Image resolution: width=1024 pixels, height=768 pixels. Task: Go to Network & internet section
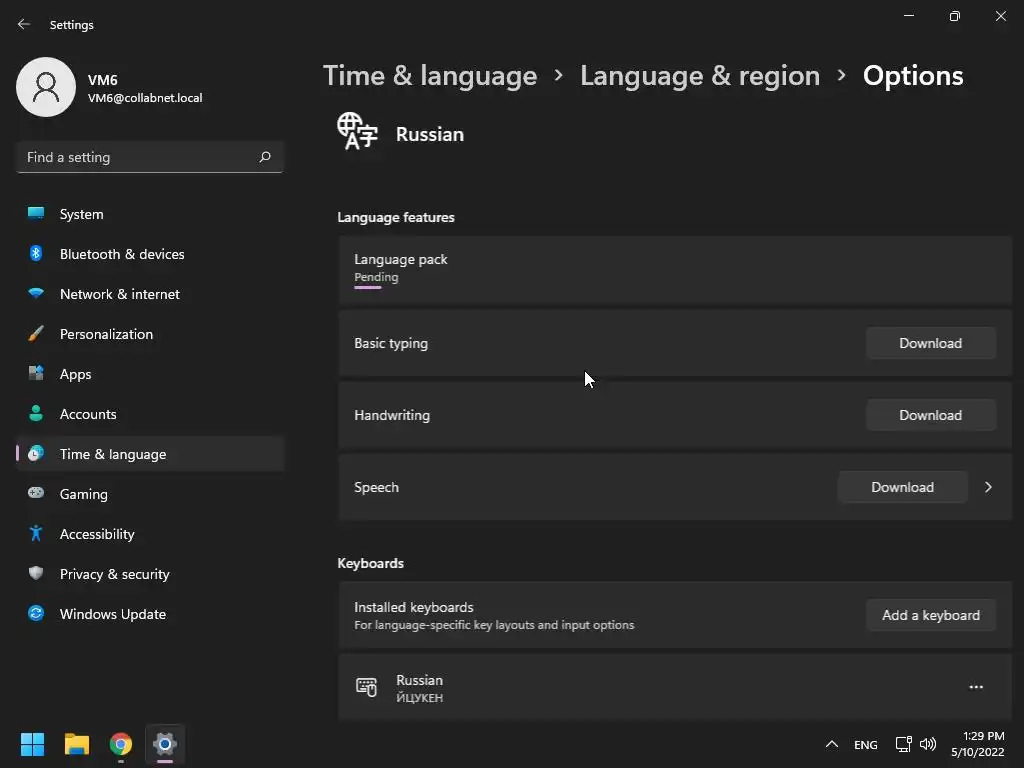(x=120, y=294)
